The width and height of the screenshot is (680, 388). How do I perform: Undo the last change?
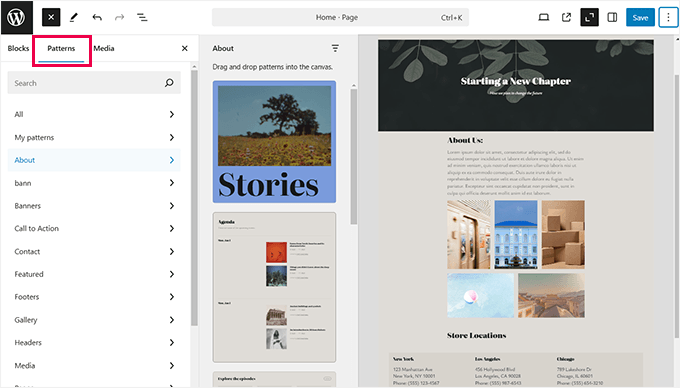[97, 17]
